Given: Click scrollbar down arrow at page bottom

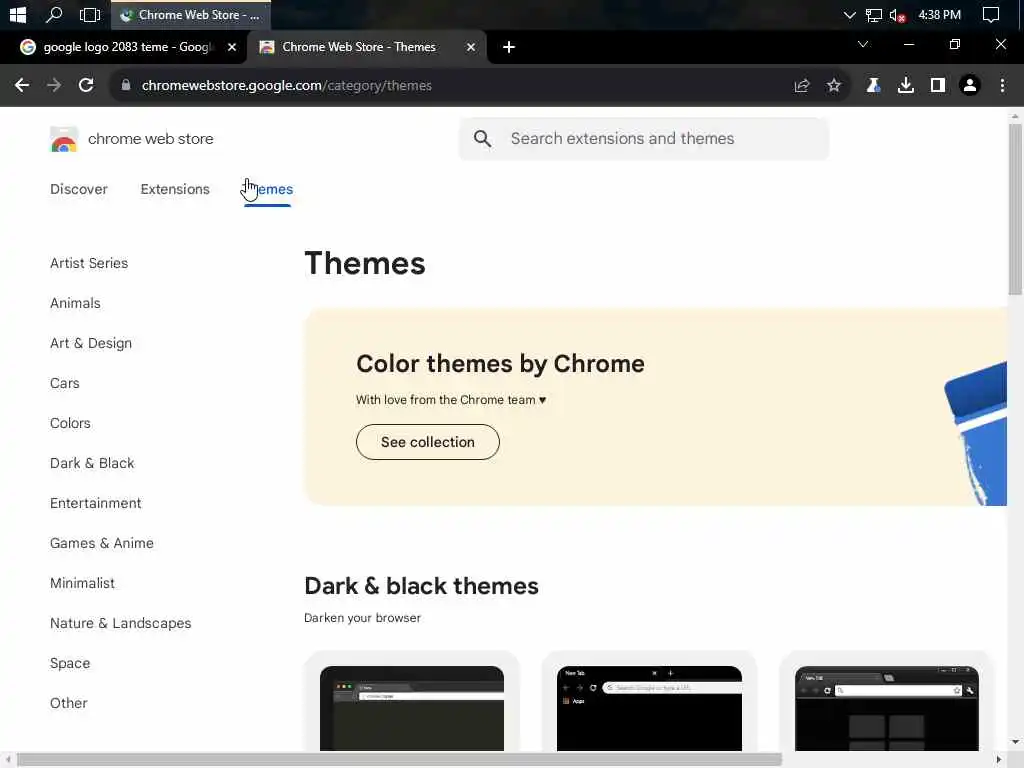Looking at the screenshot, I should 1014,742.
